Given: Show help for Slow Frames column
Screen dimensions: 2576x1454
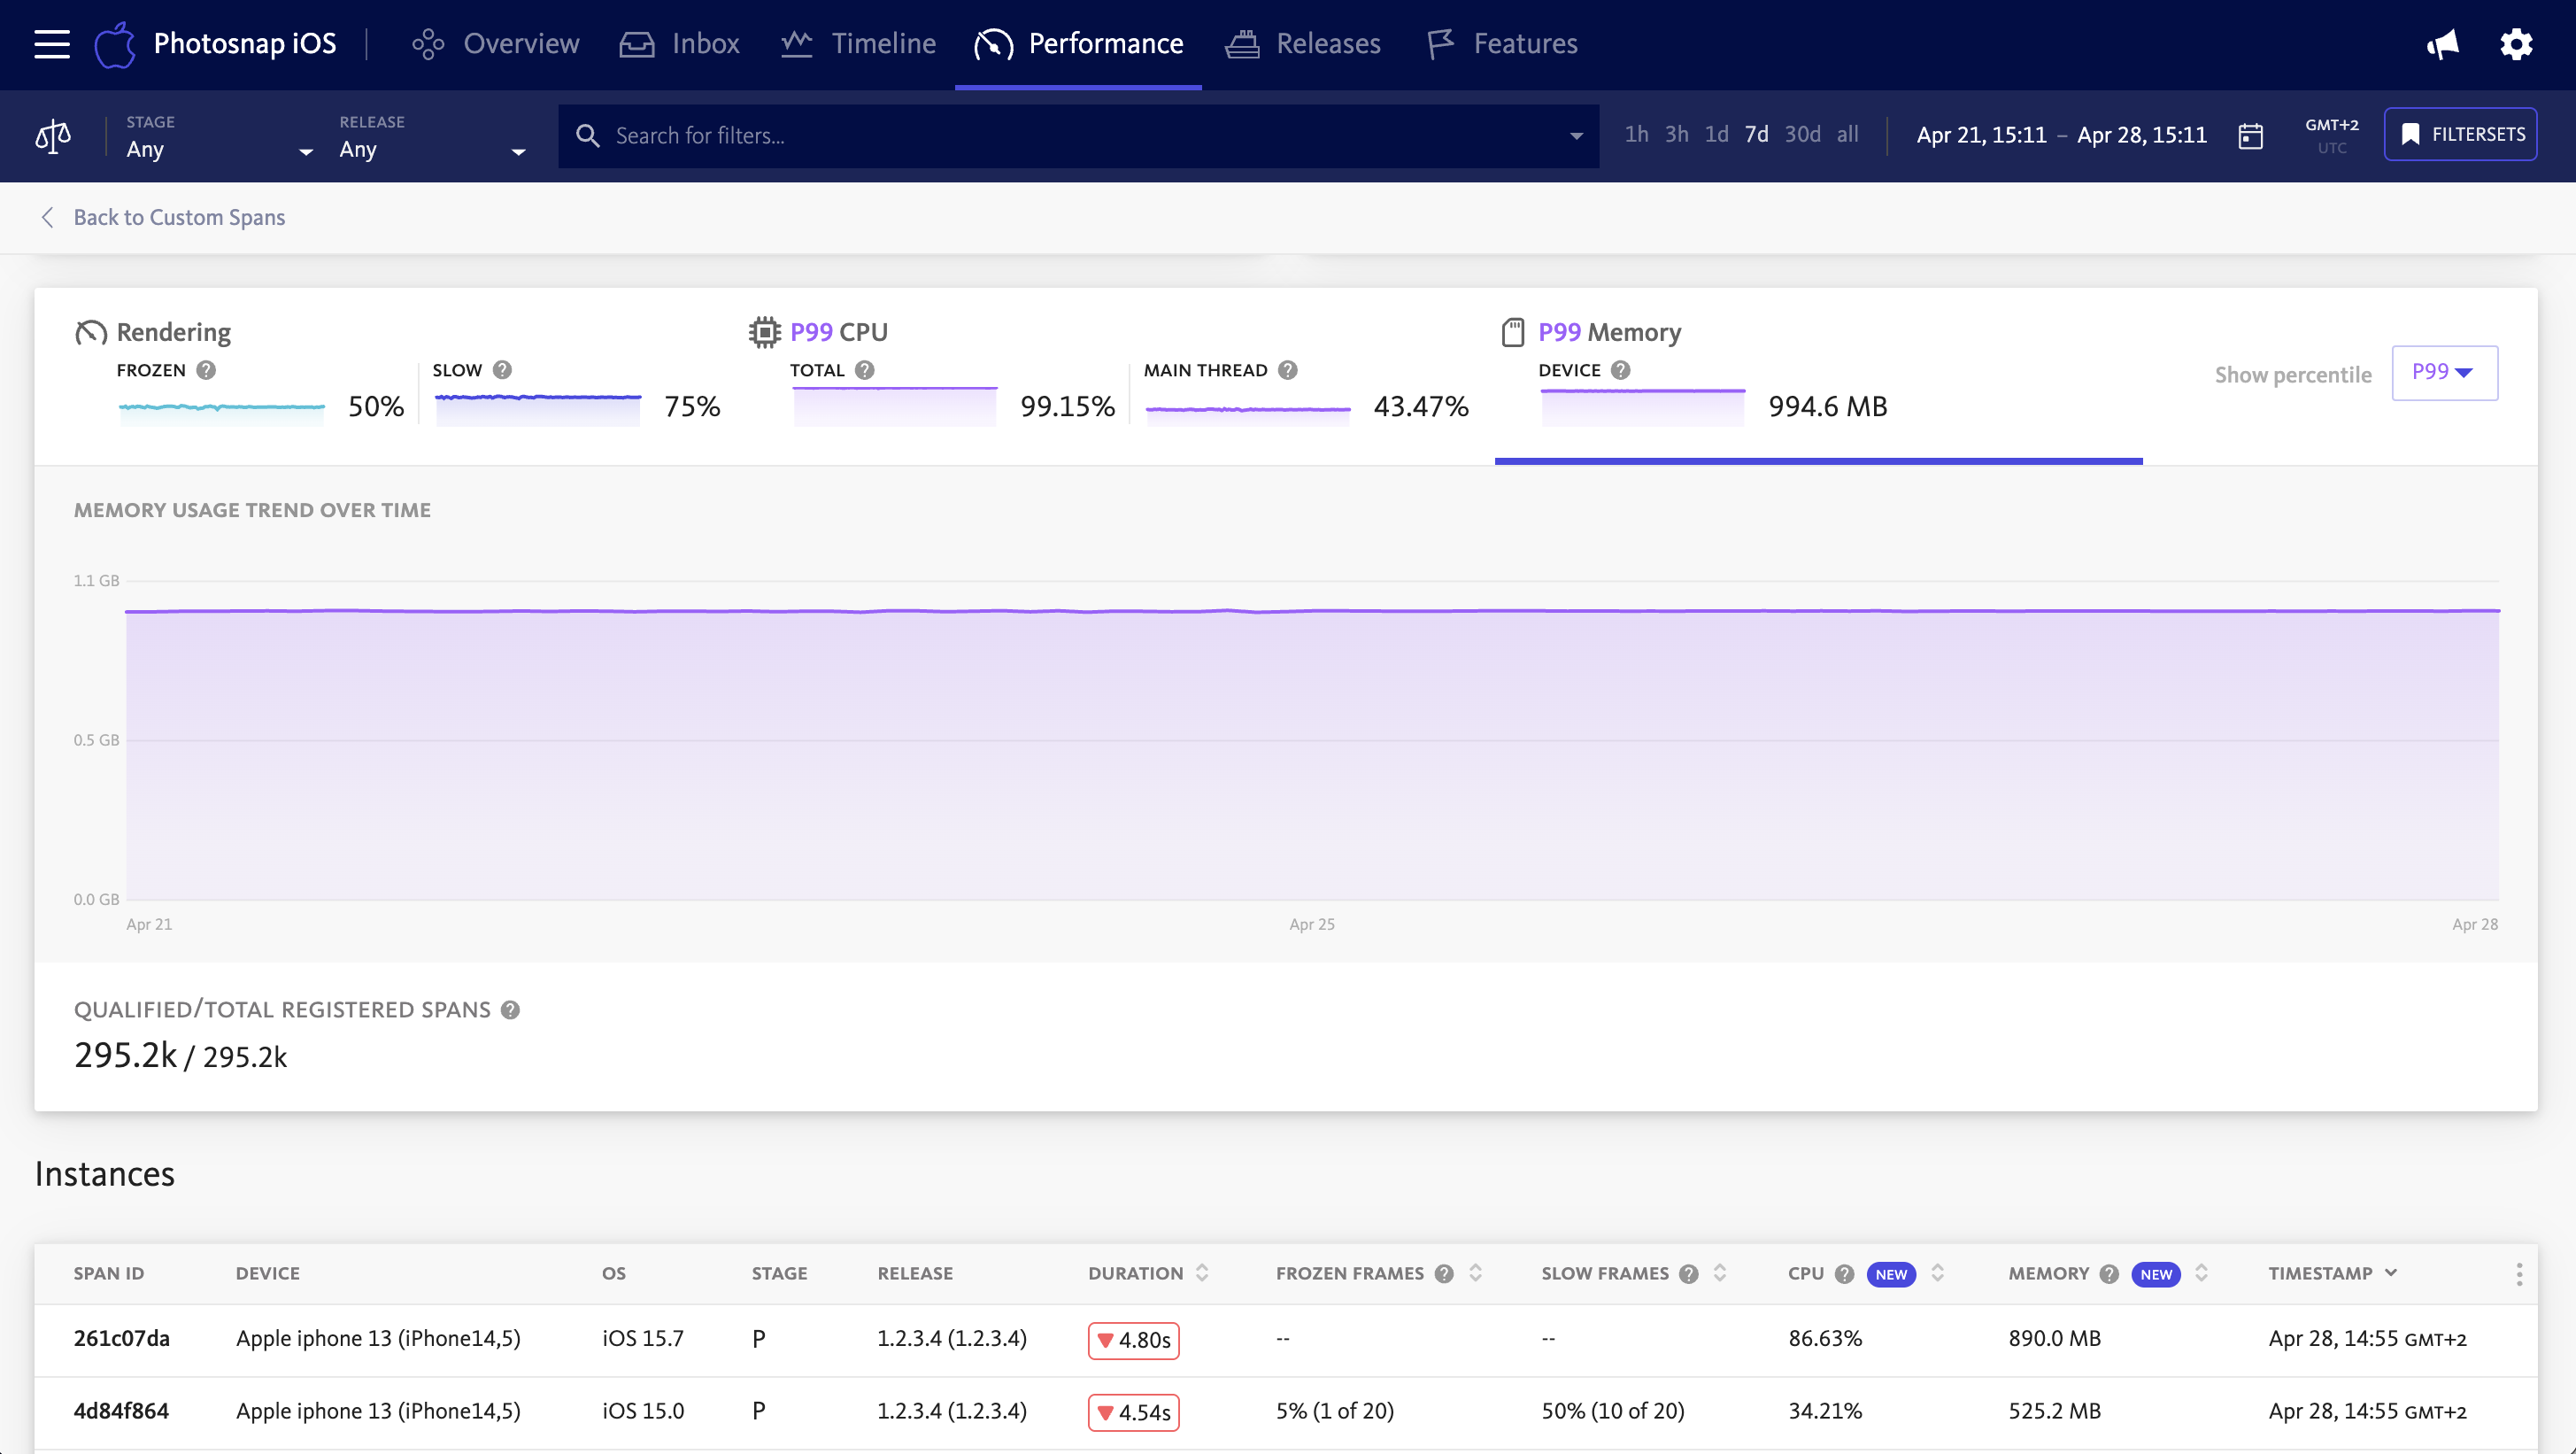Looking at the screenshot, I should [1689, 1273].
